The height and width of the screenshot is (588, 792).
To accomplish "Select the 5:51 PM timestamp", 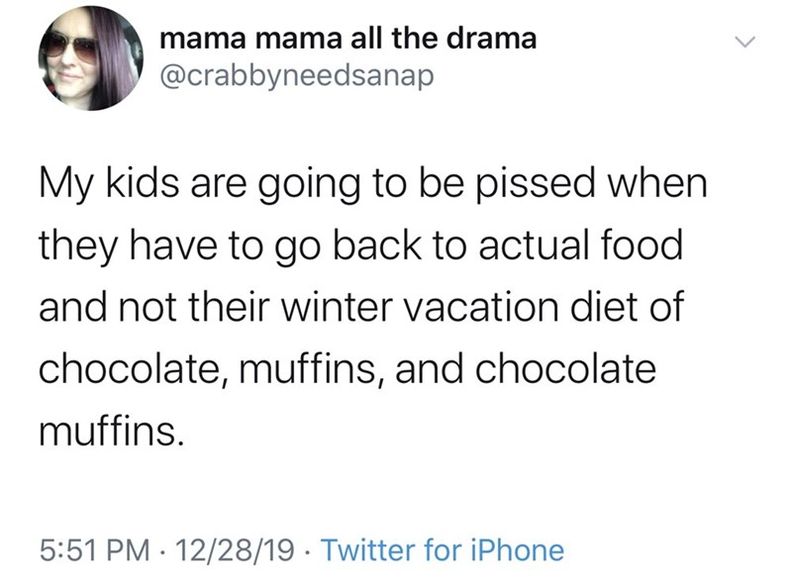I will coord(94,550).
